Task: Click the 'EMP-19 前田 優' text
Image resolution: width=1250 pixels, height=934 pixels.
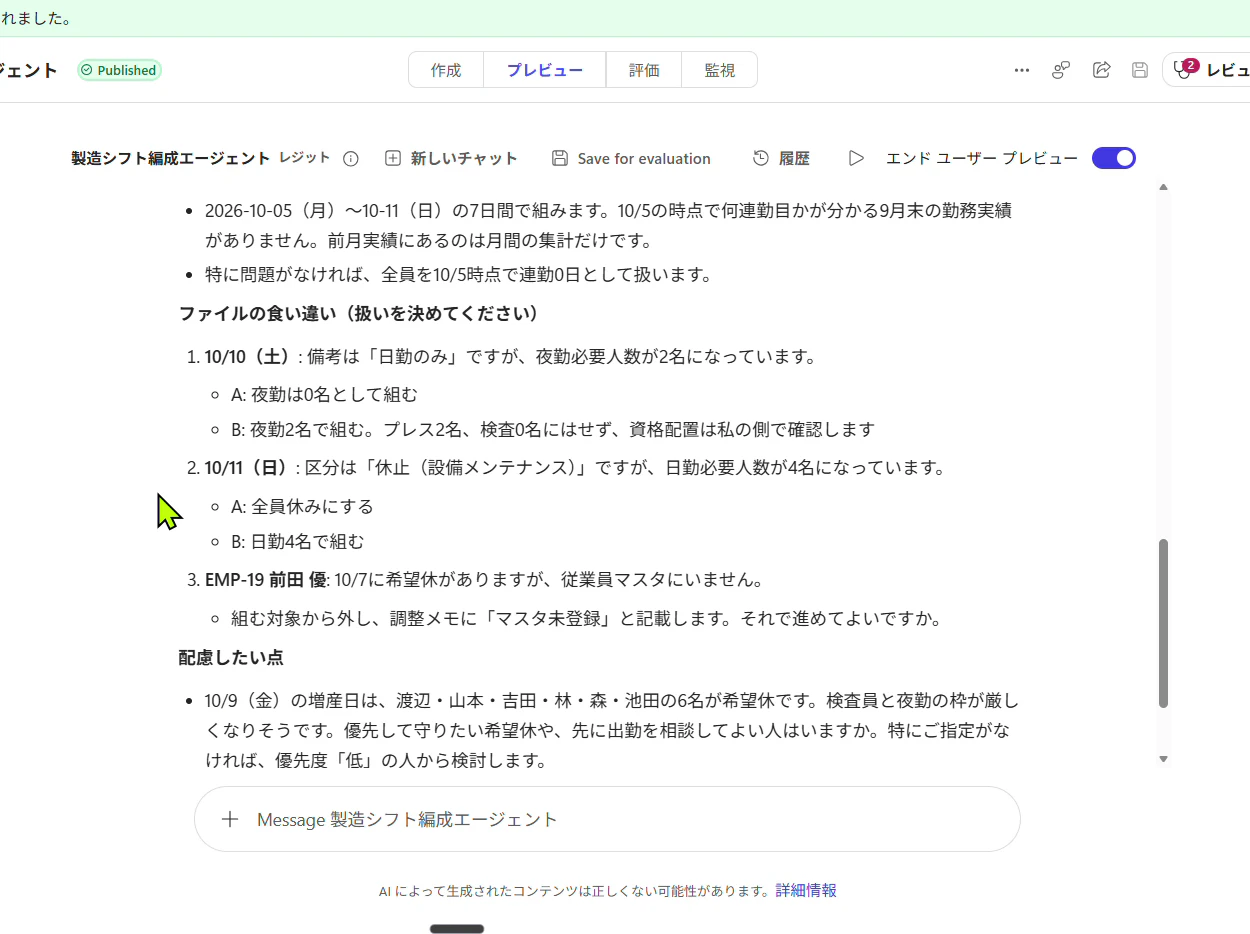Action: (x=266, y=579)
